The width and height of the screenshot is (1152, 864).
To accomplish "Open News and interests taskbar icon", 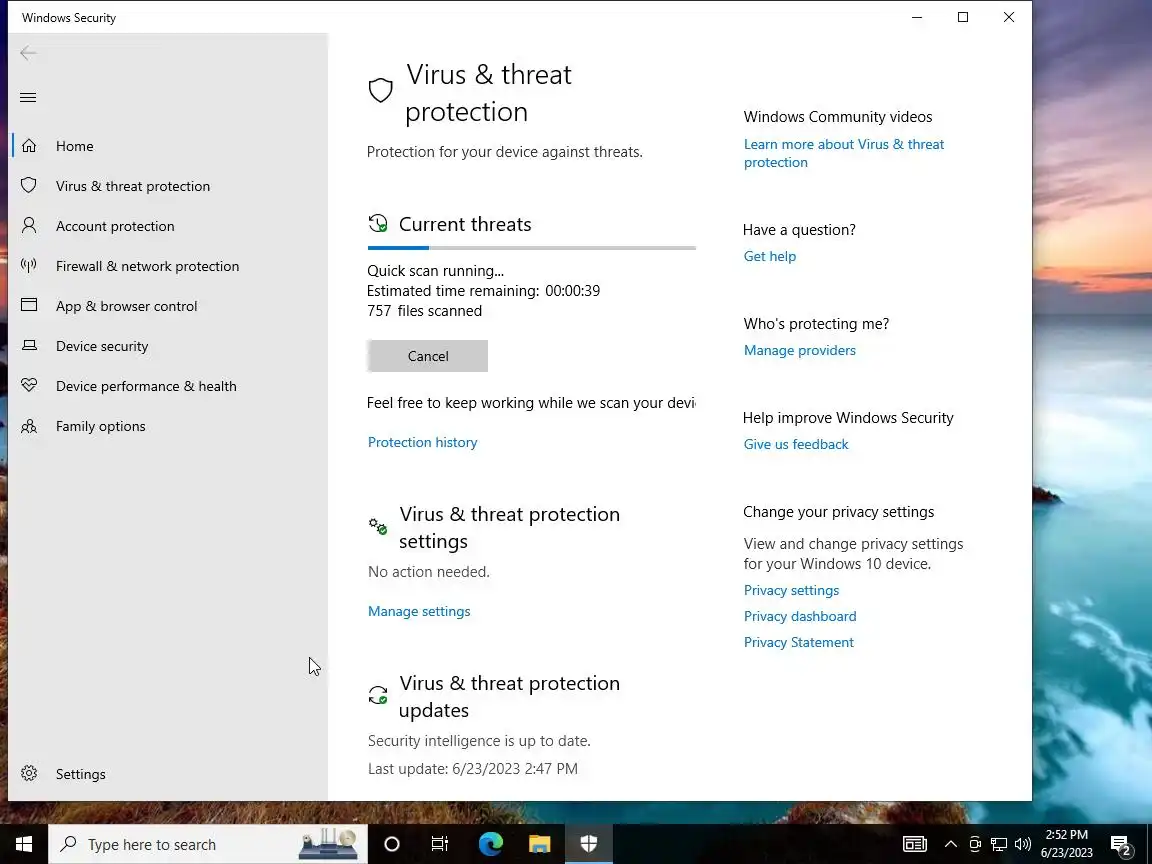I will (915, 844).
